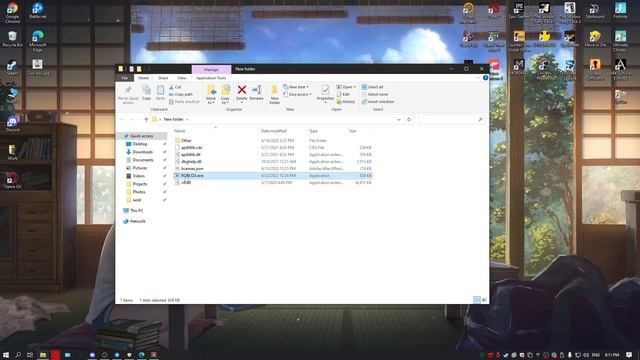Click the address bar history dropdown
Viewport: 640px width, 360px height.
[398, 120]
